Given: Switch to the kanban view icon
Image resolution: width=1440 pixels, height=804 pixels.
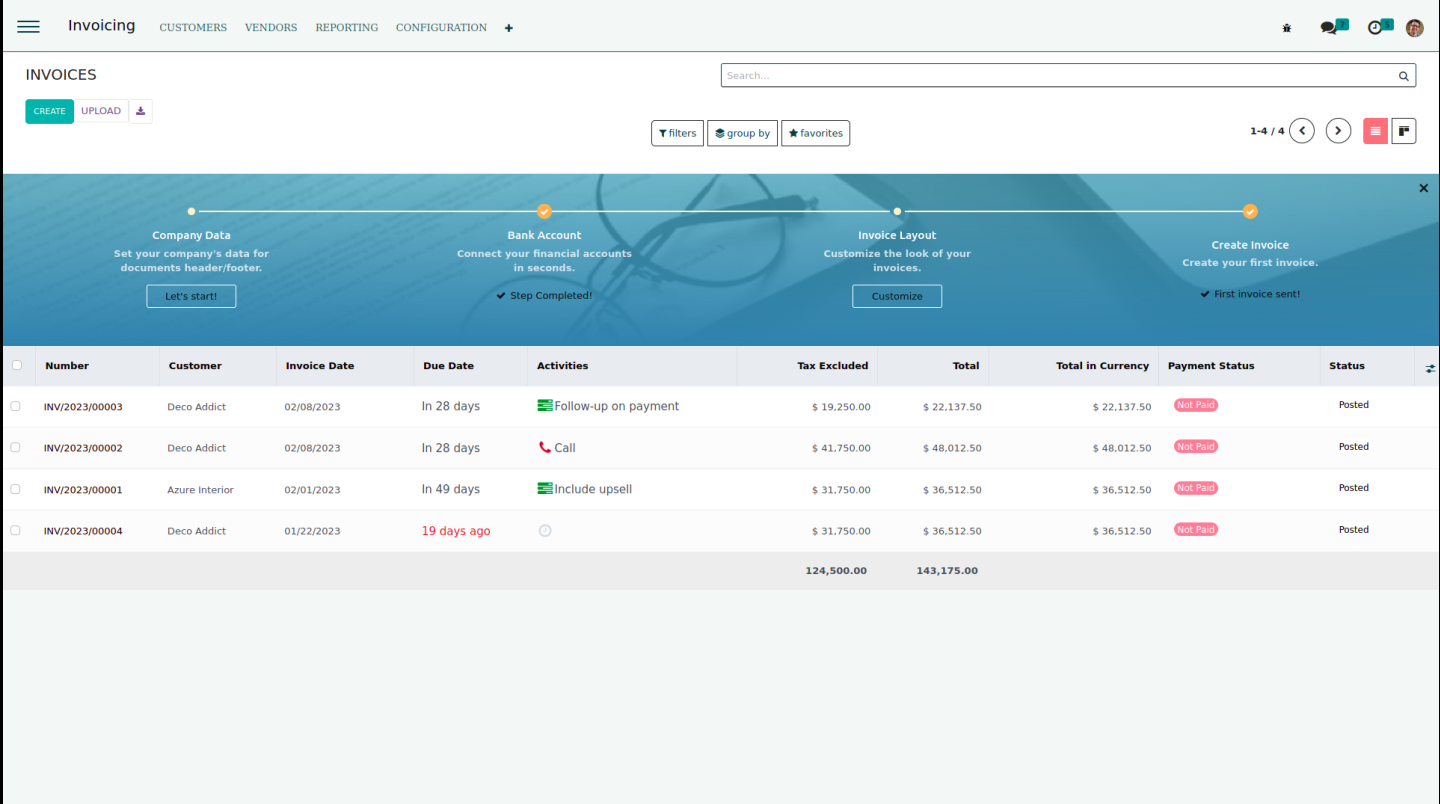Looking at the screenshot, I should 1403,131.
